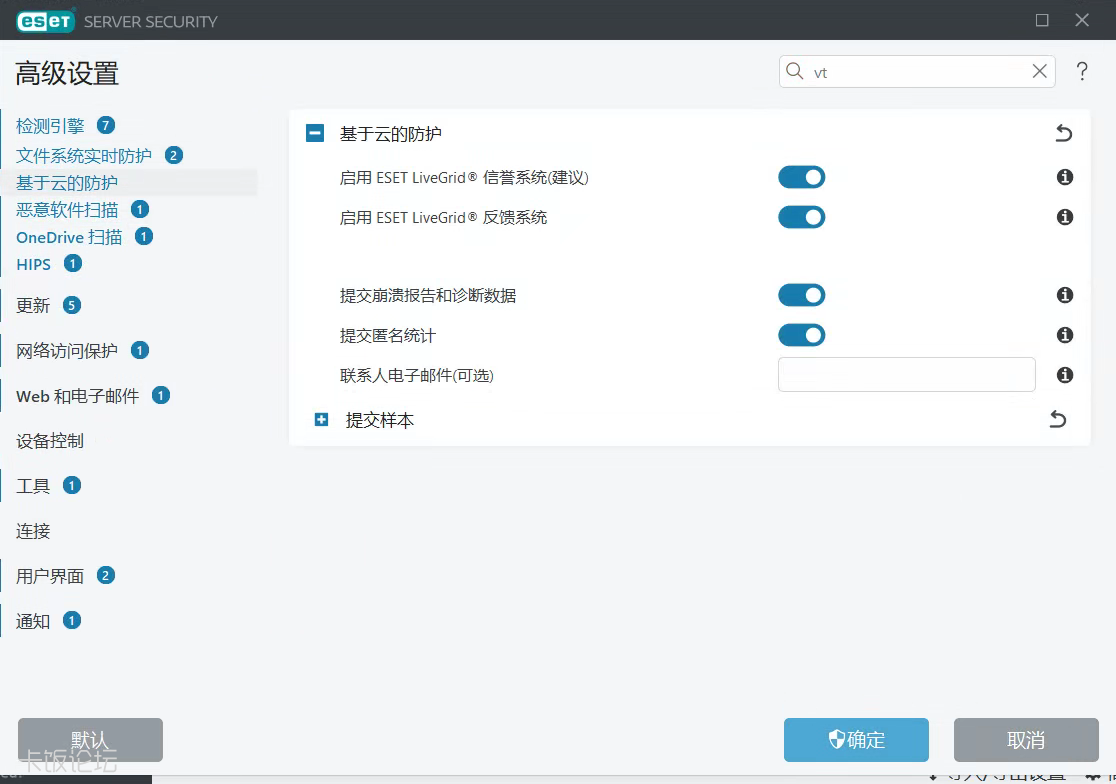This screenshot has height=784, width=1116.
Task: Open 设备控制 category
Action: pyautogui.click(x=50, y=440)
